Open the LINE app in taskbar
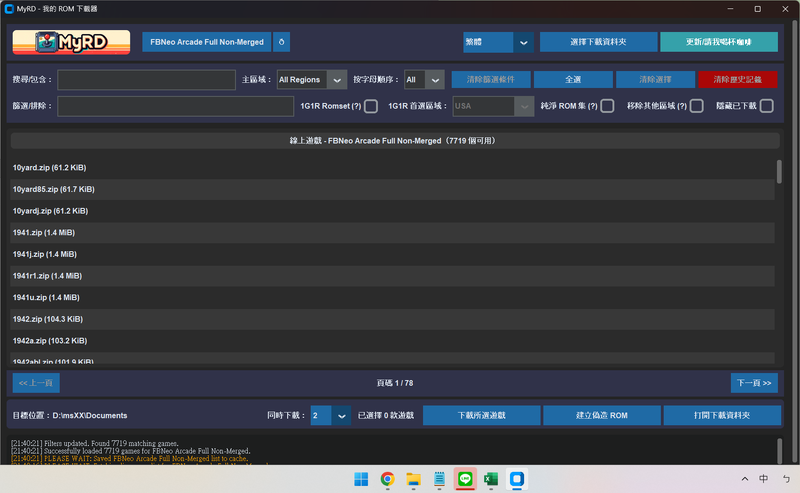800x493 pixels. (465, 479)
